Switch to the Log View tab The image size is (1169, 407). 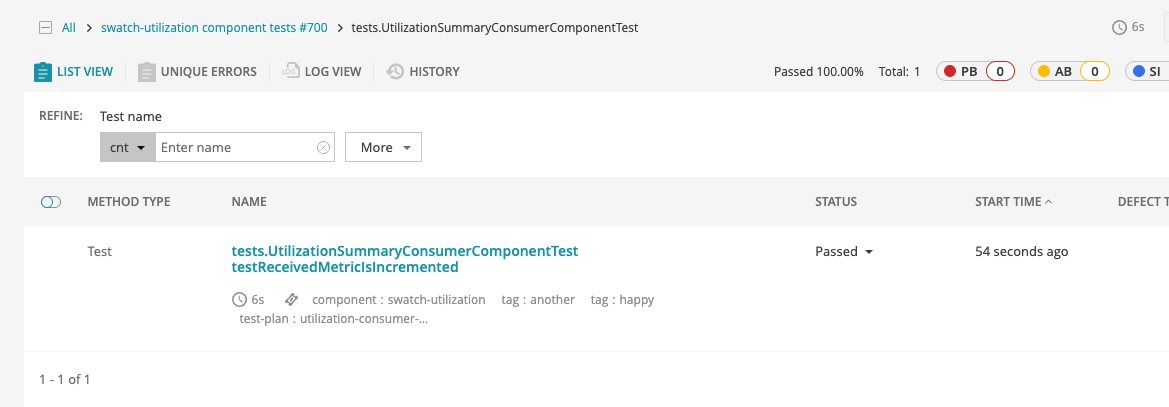click(x=332, y=72)
